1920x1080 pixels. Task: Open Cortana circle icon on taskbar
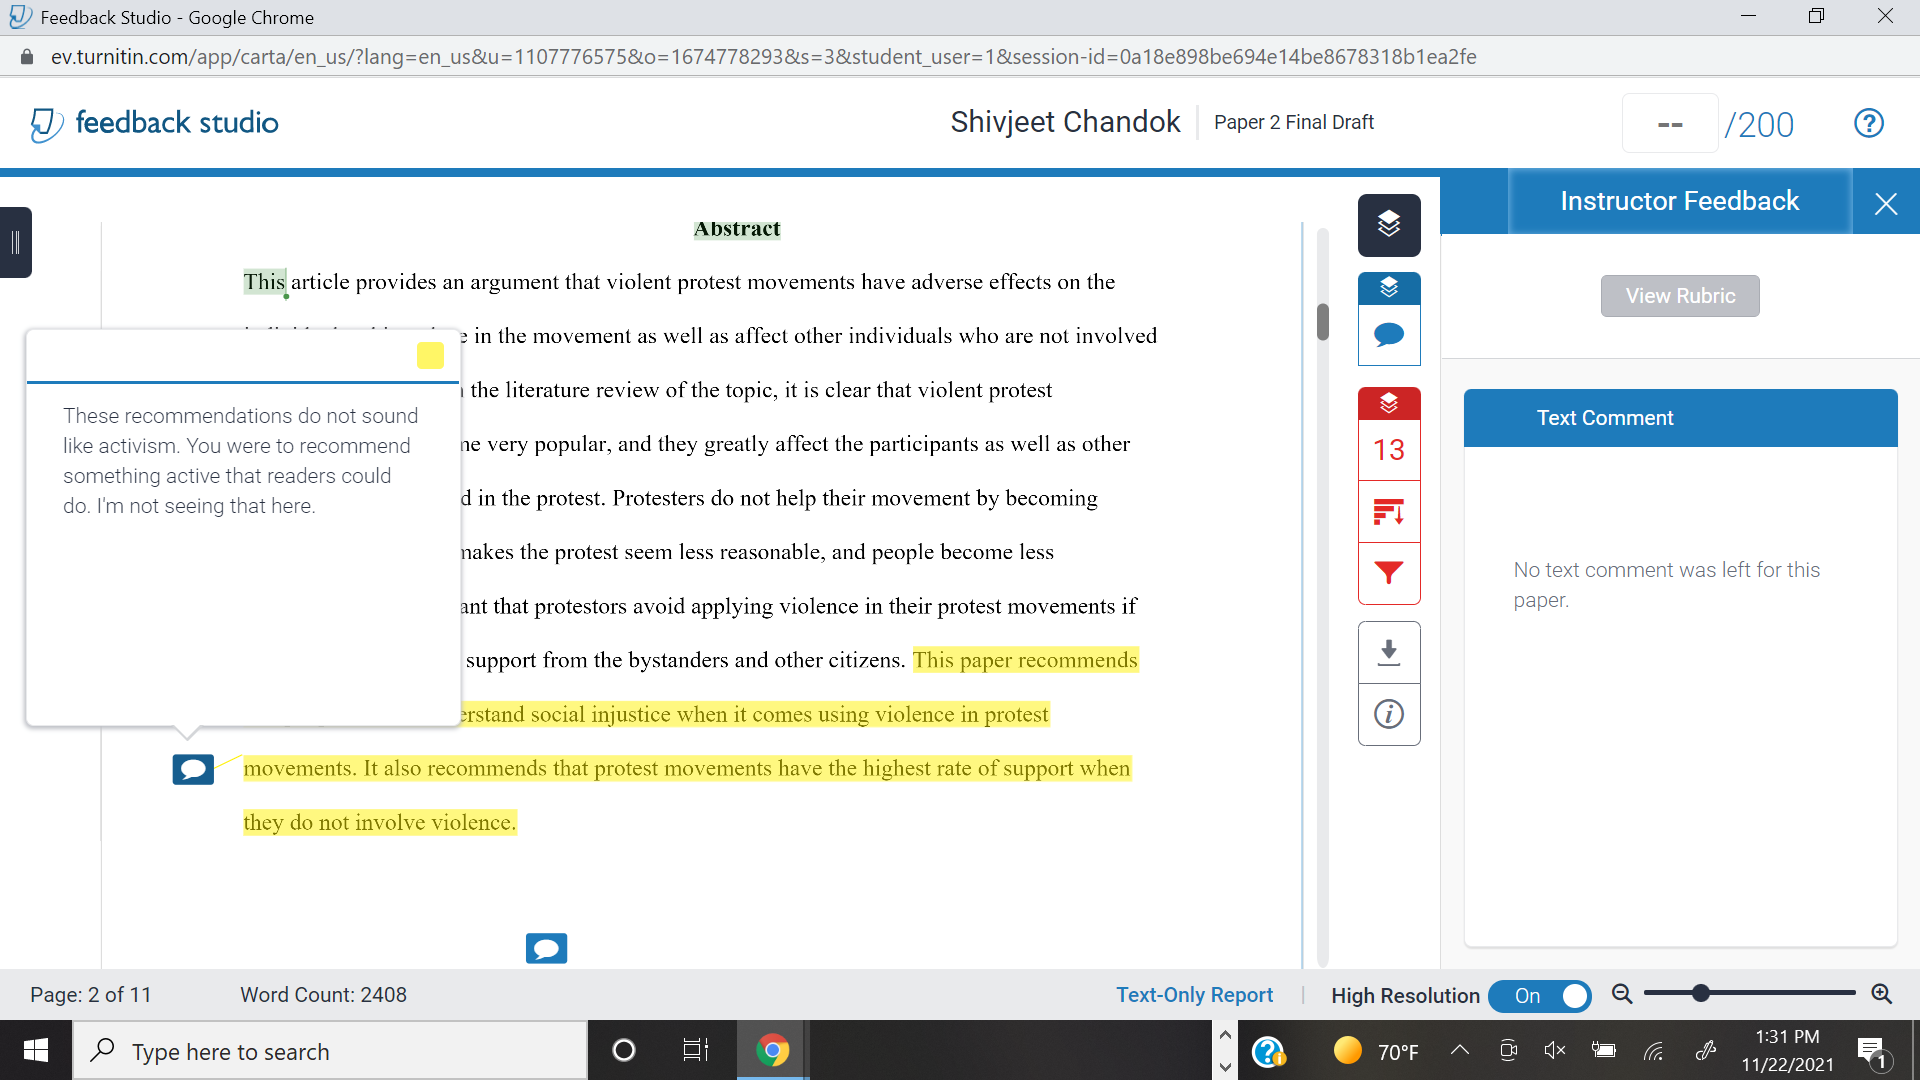(624, 1050)
